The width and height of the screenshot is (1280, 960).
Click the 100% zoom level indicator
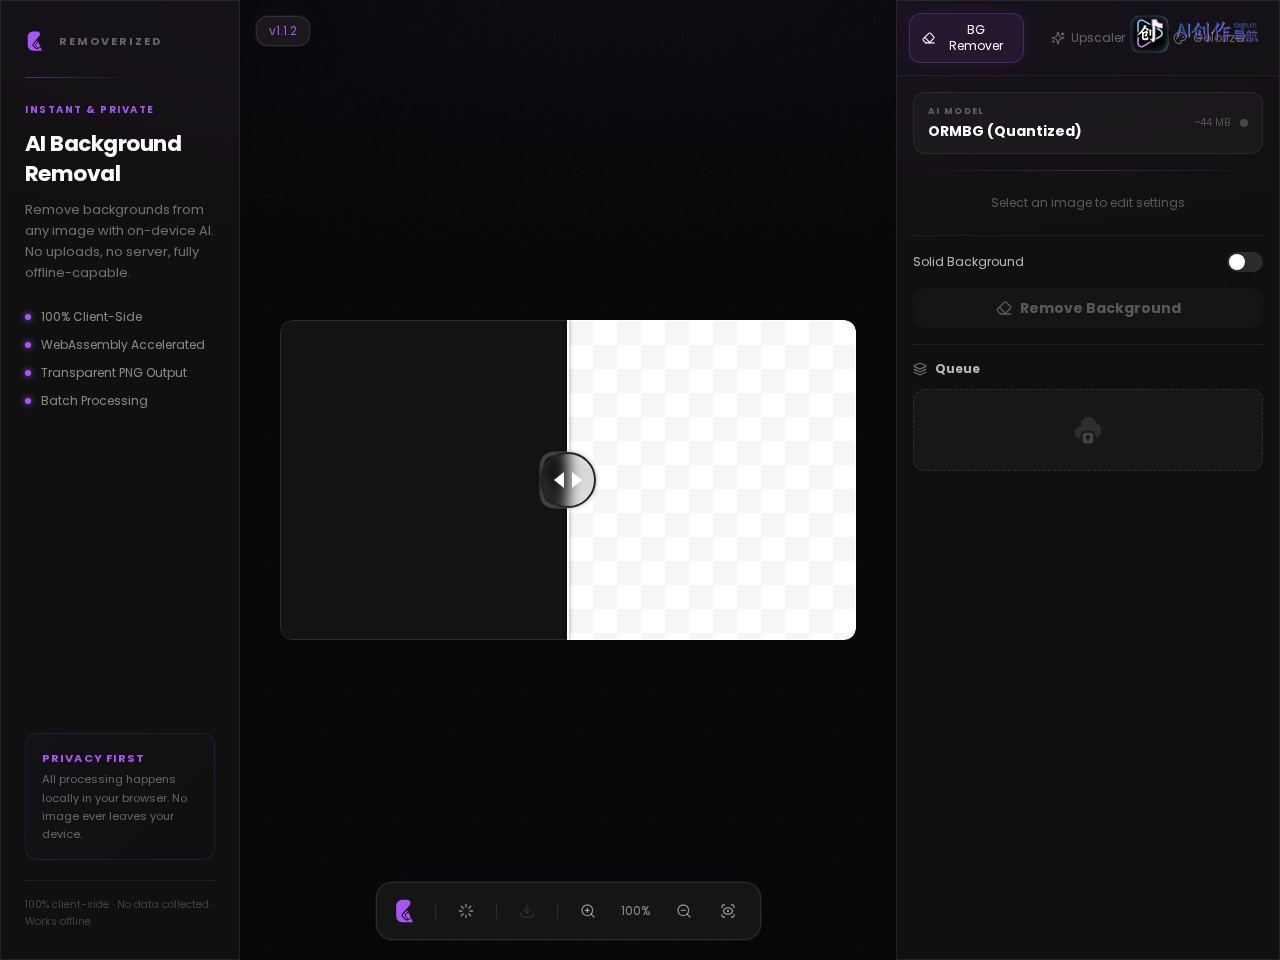[636, 911]
